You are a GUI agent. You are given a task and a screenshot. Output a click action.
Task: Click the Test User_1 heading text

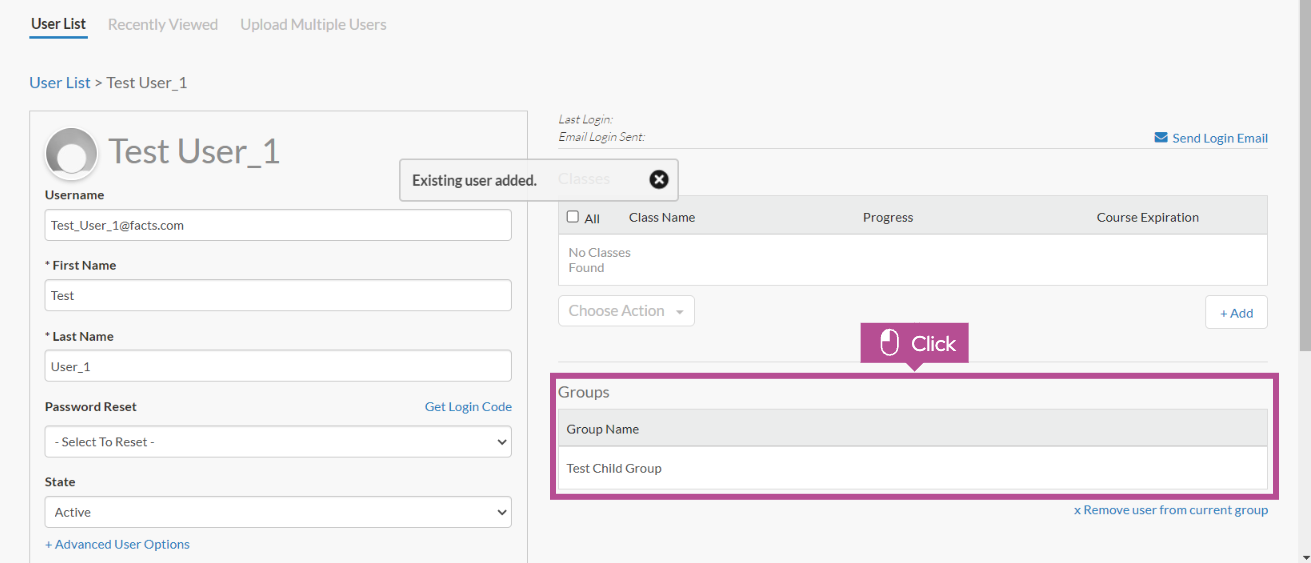pos(194,151)
